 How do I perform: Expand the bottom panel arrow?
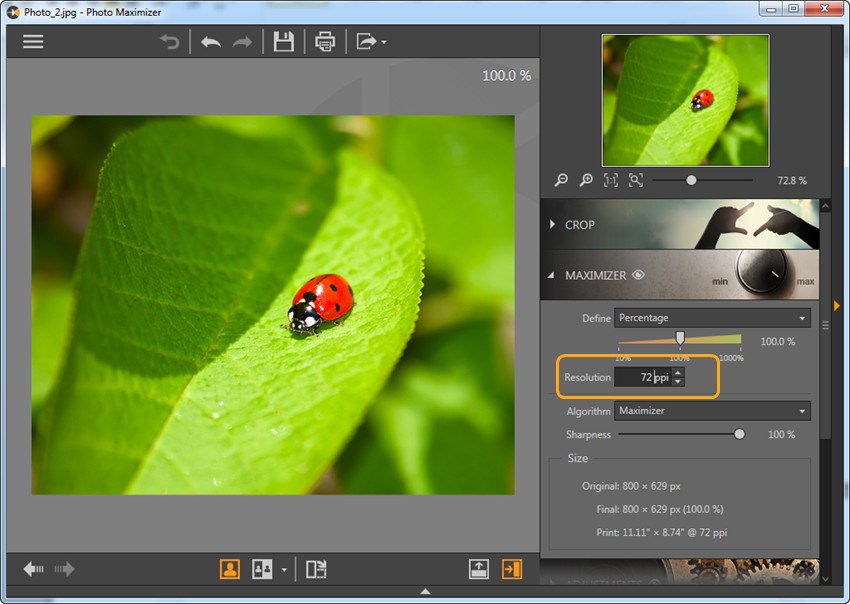pos(426,592)
